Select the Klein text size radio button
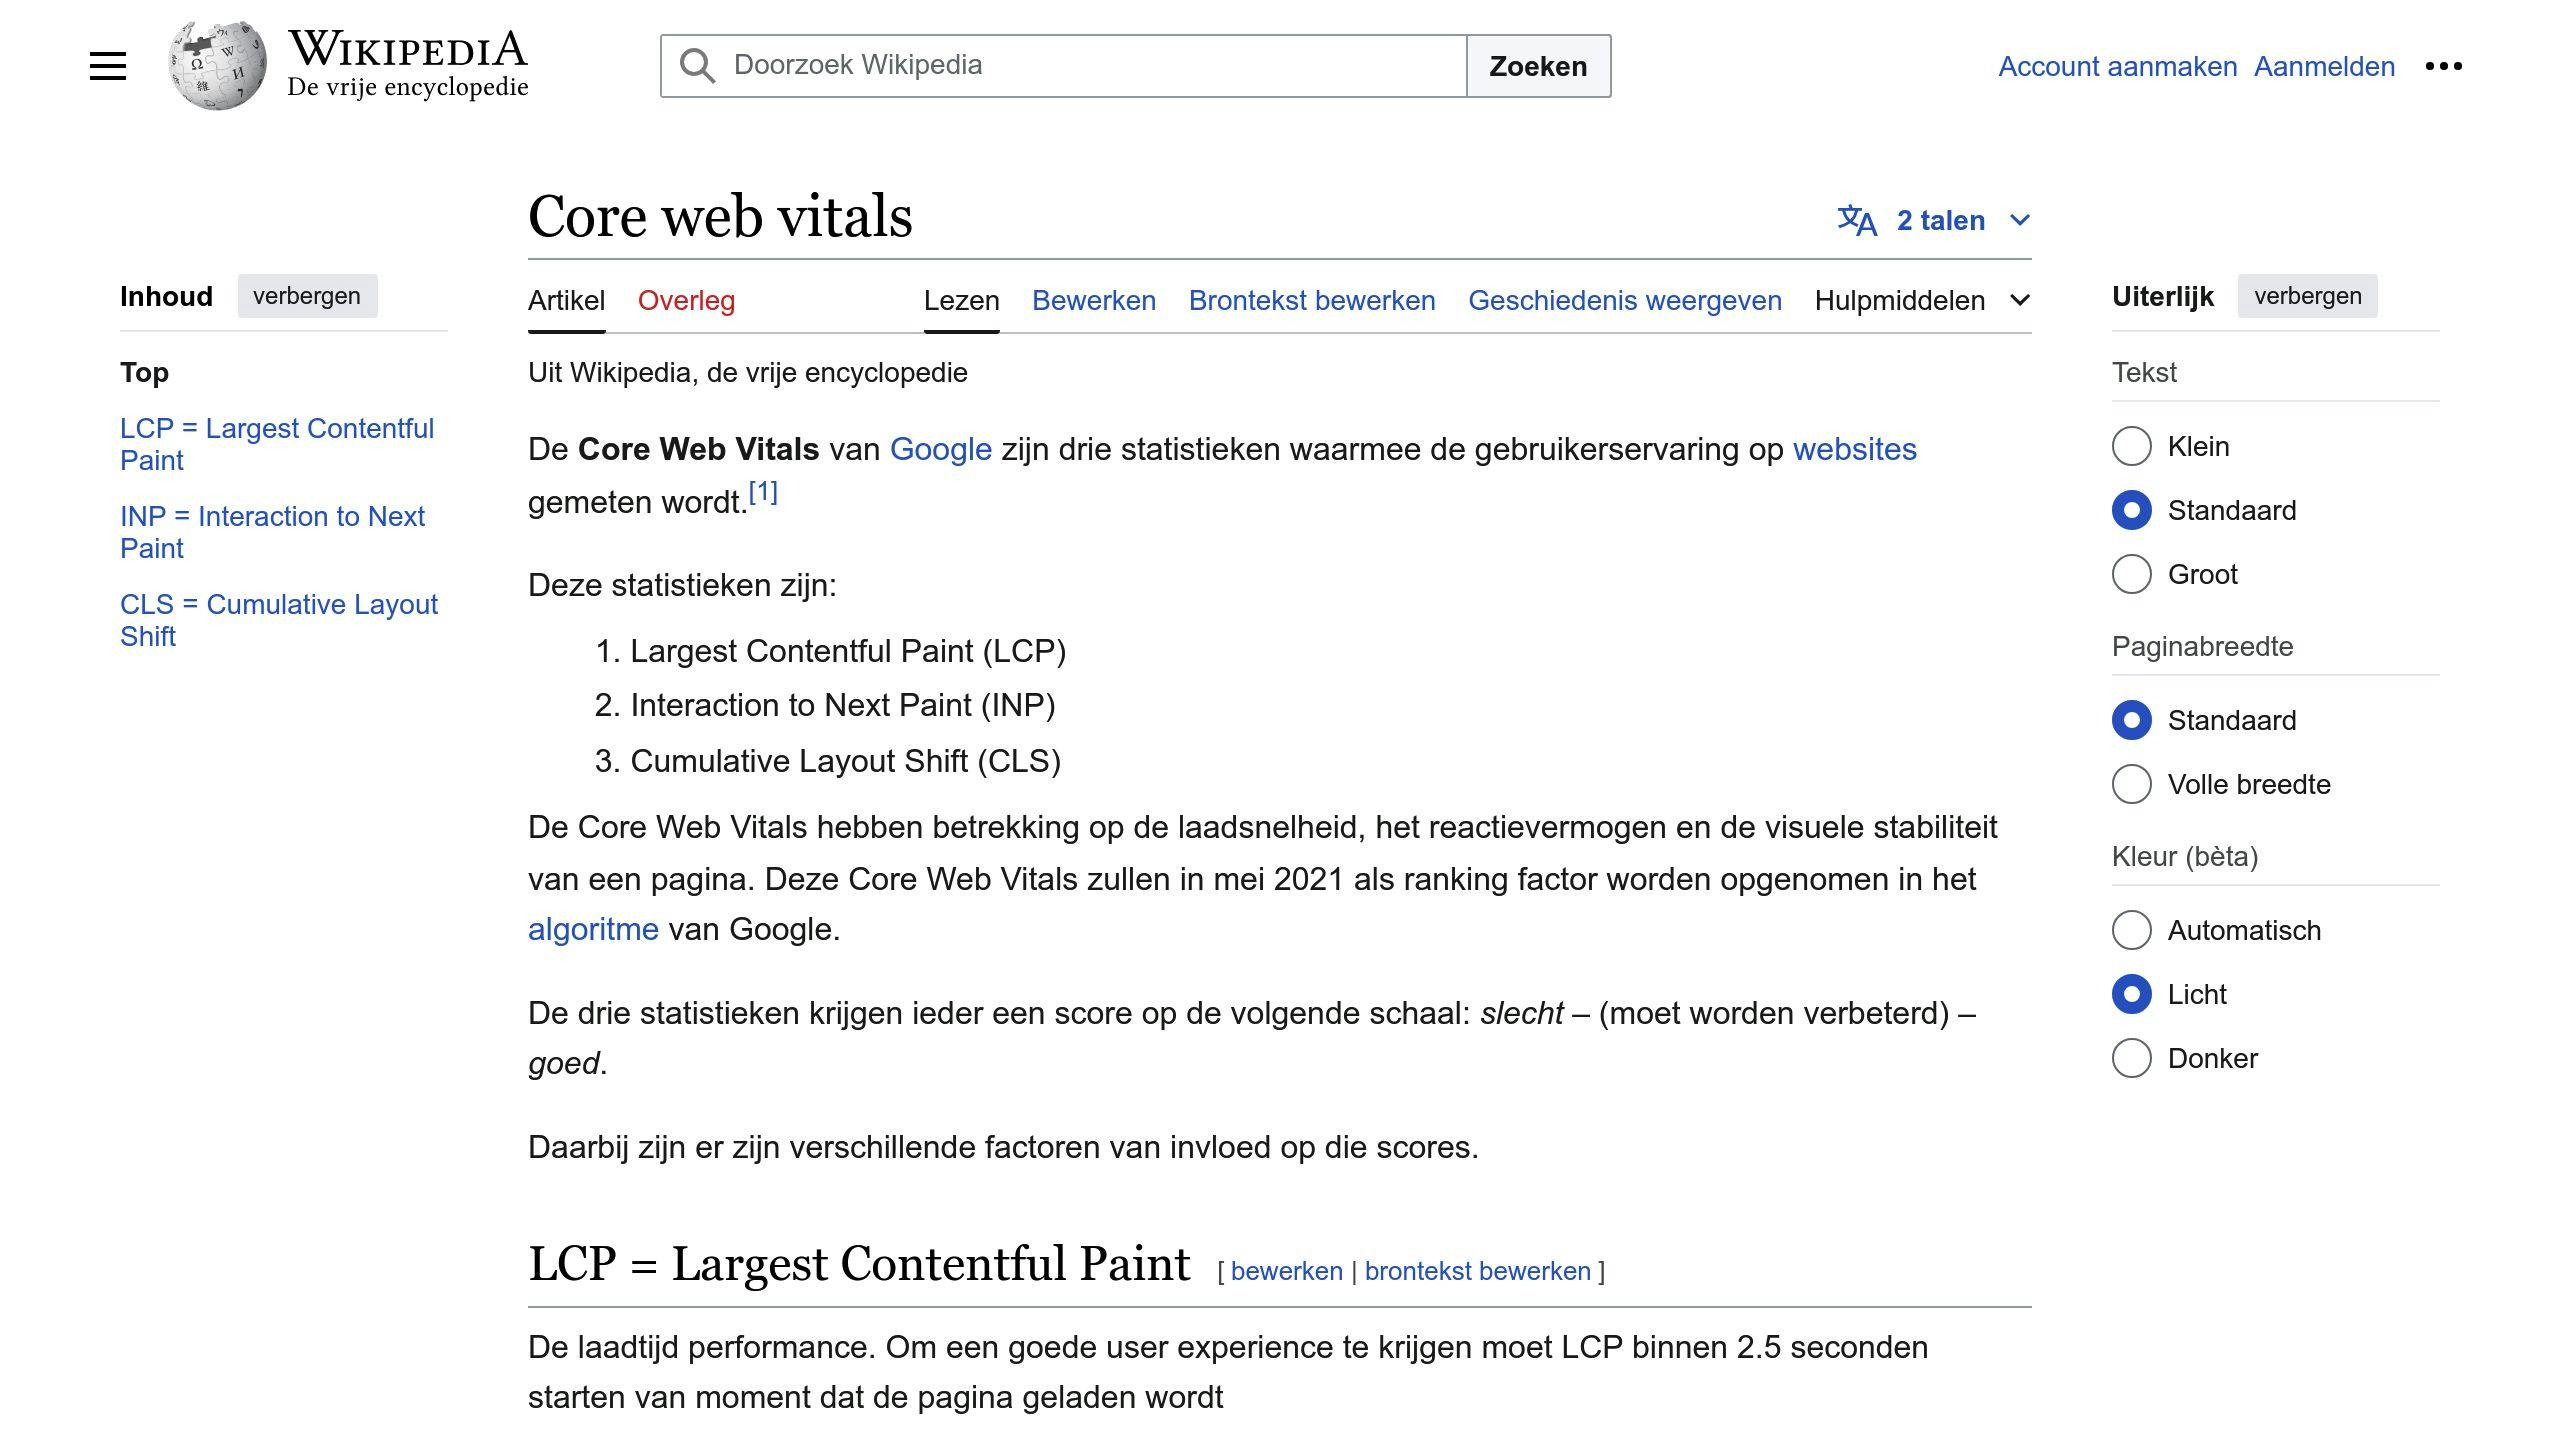Screen dimensions: 2560x1440 tap(2131, 445)
